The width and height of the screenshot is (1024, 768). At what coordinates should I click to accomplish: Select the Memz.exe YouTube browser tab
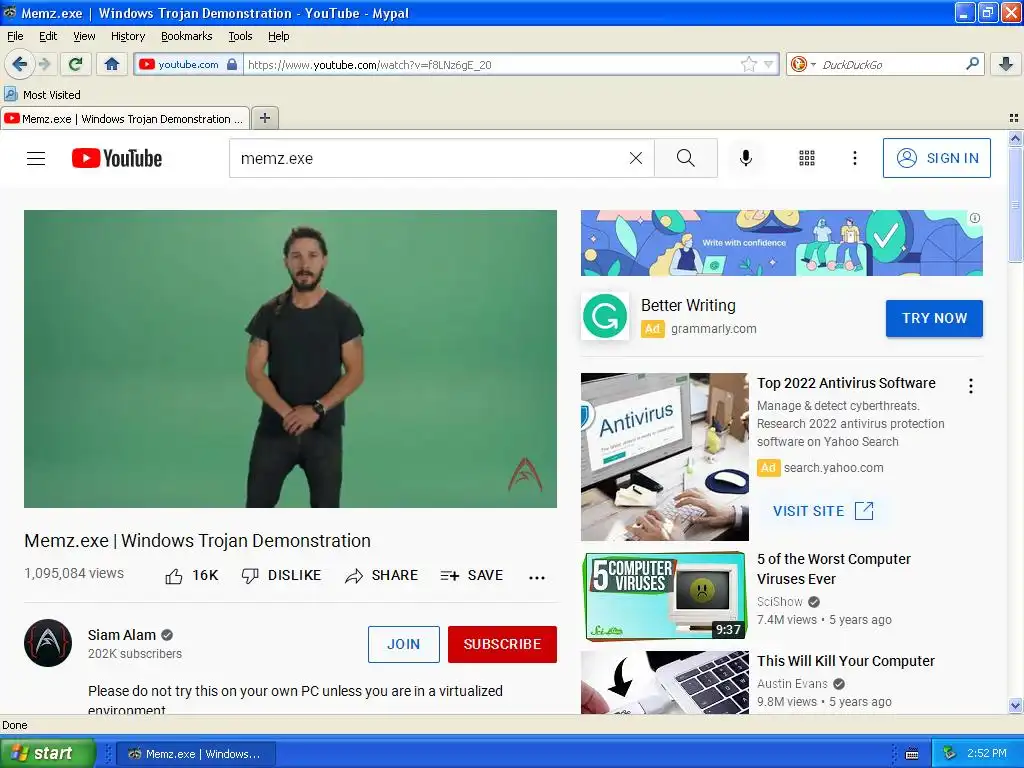[x=125, y=119]
